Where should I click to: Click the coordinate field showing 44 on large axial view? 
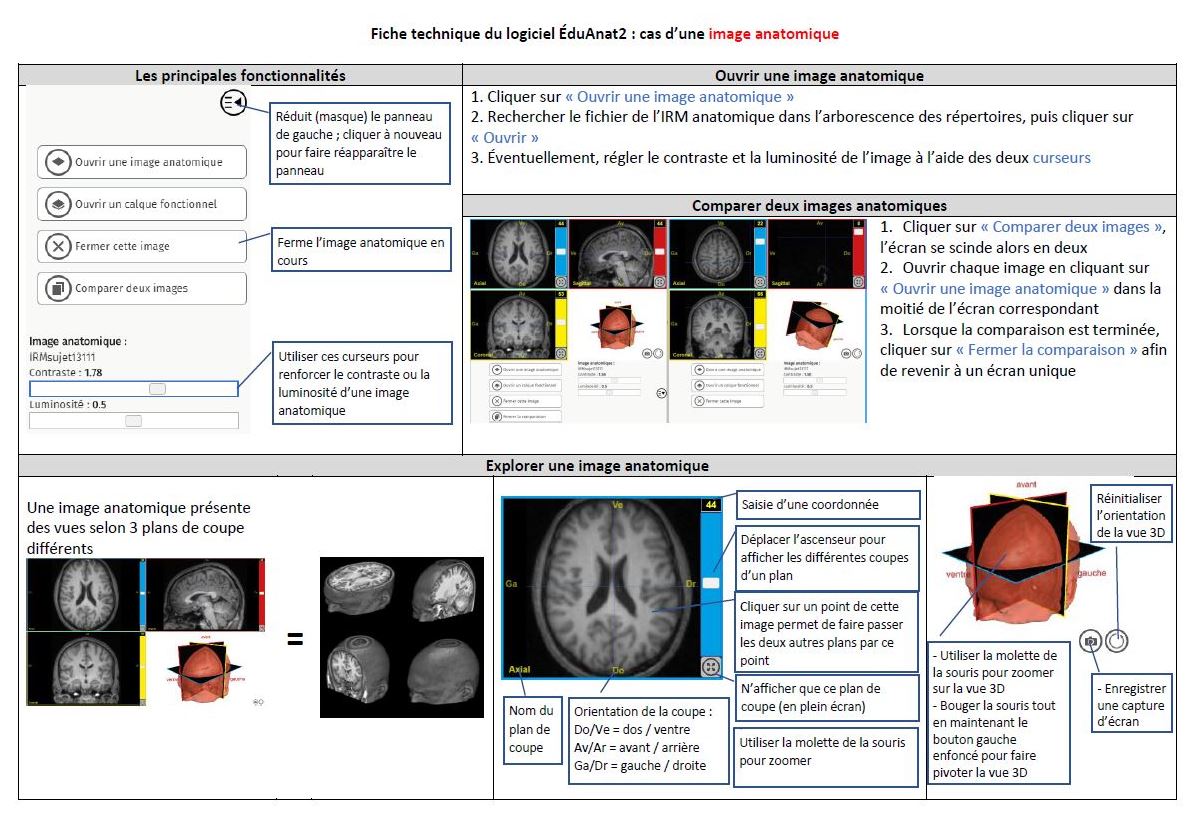(x=711, y=506)
